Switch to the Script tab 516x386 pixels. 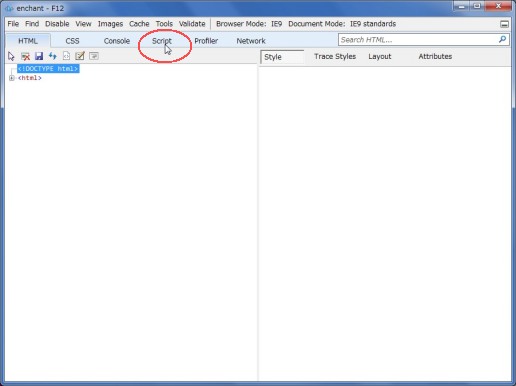162,41
